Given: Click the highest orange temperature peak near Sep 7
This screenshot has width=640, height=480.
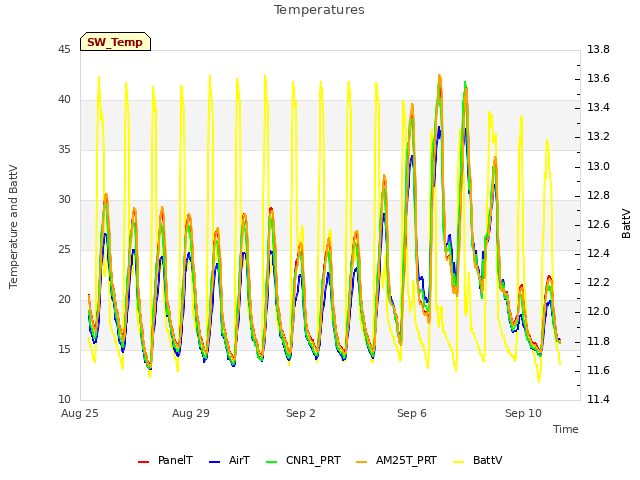Looking at the screenshot, I should [x=440, y=76].
